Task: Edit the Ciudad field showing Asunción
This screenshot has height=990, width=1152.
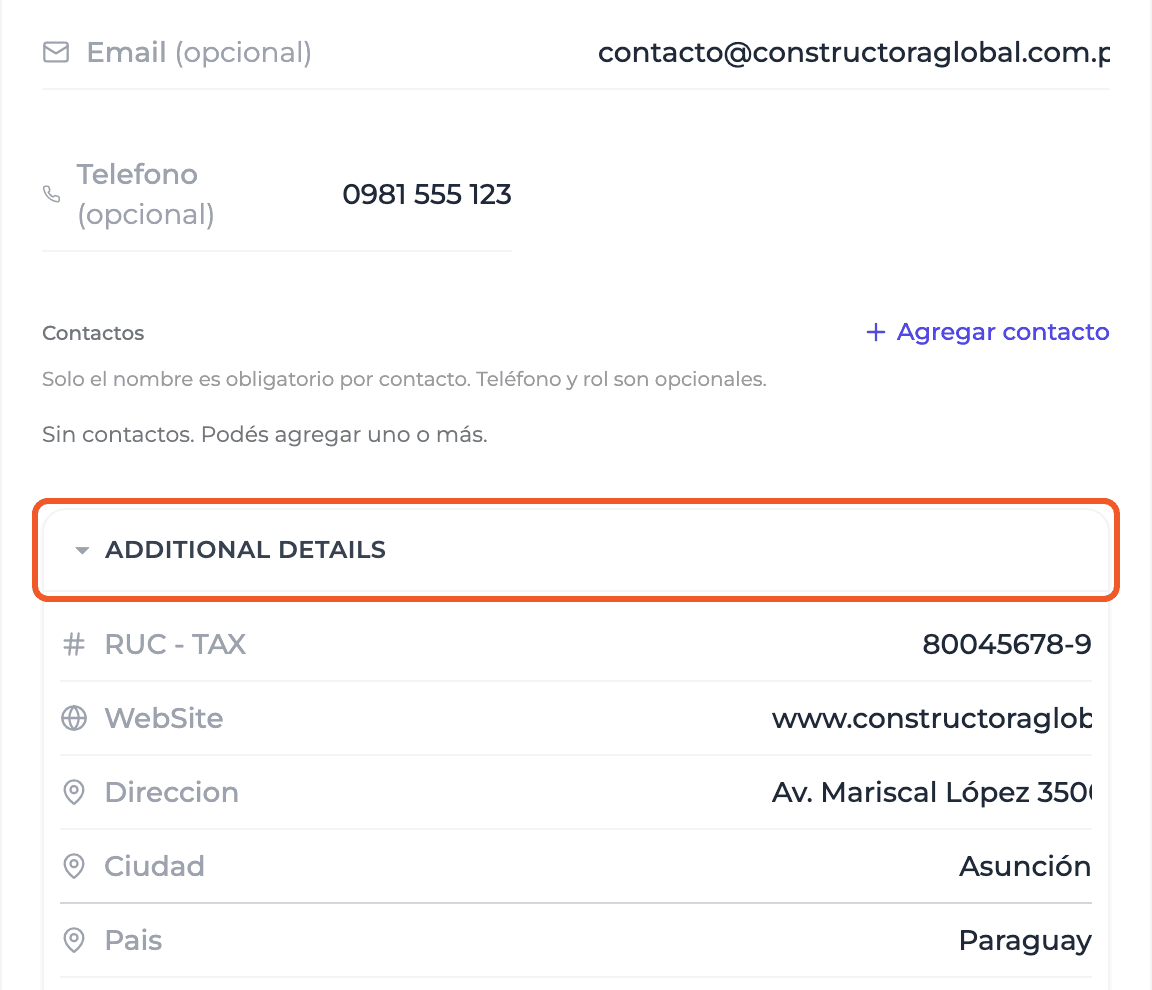Action: (x=1025, y=867)
